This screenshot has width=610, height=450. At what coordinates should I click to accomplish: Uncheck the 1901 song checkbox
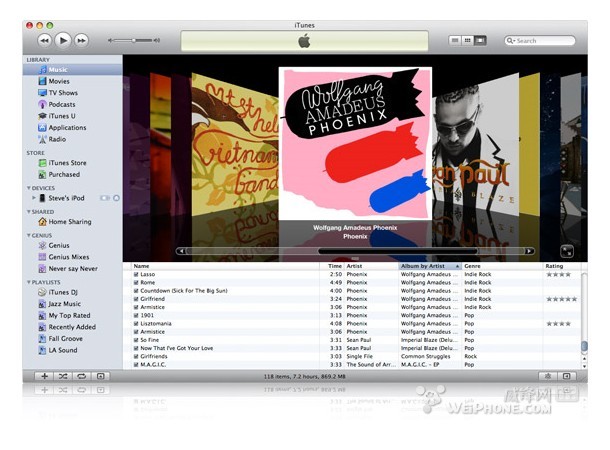pos(136,315)
